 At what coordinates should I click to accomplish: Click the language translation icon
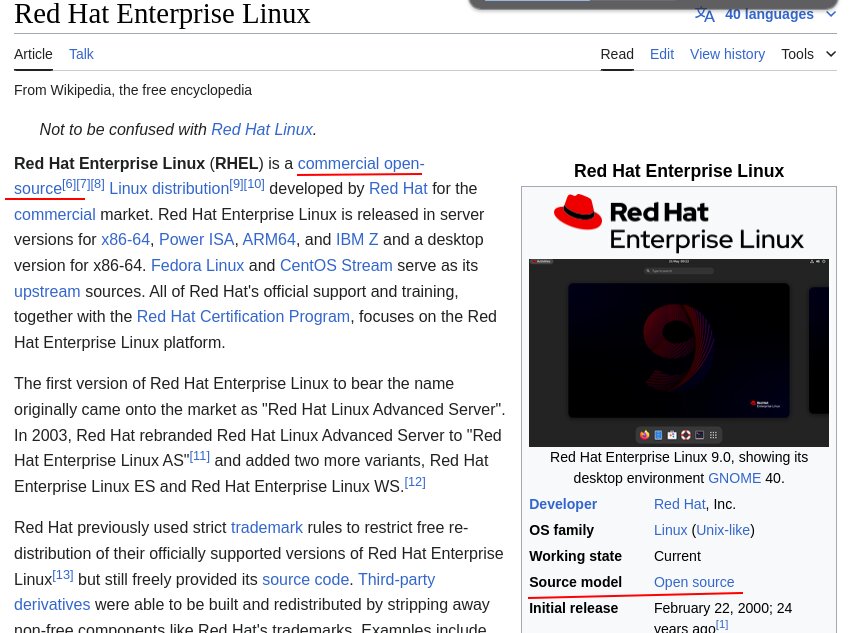pos(704,14)
